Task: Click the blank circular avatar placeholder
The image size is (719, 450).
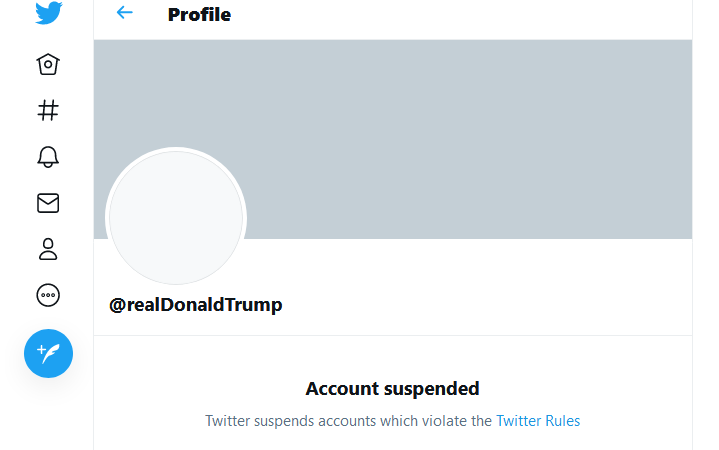Action: 176,217
